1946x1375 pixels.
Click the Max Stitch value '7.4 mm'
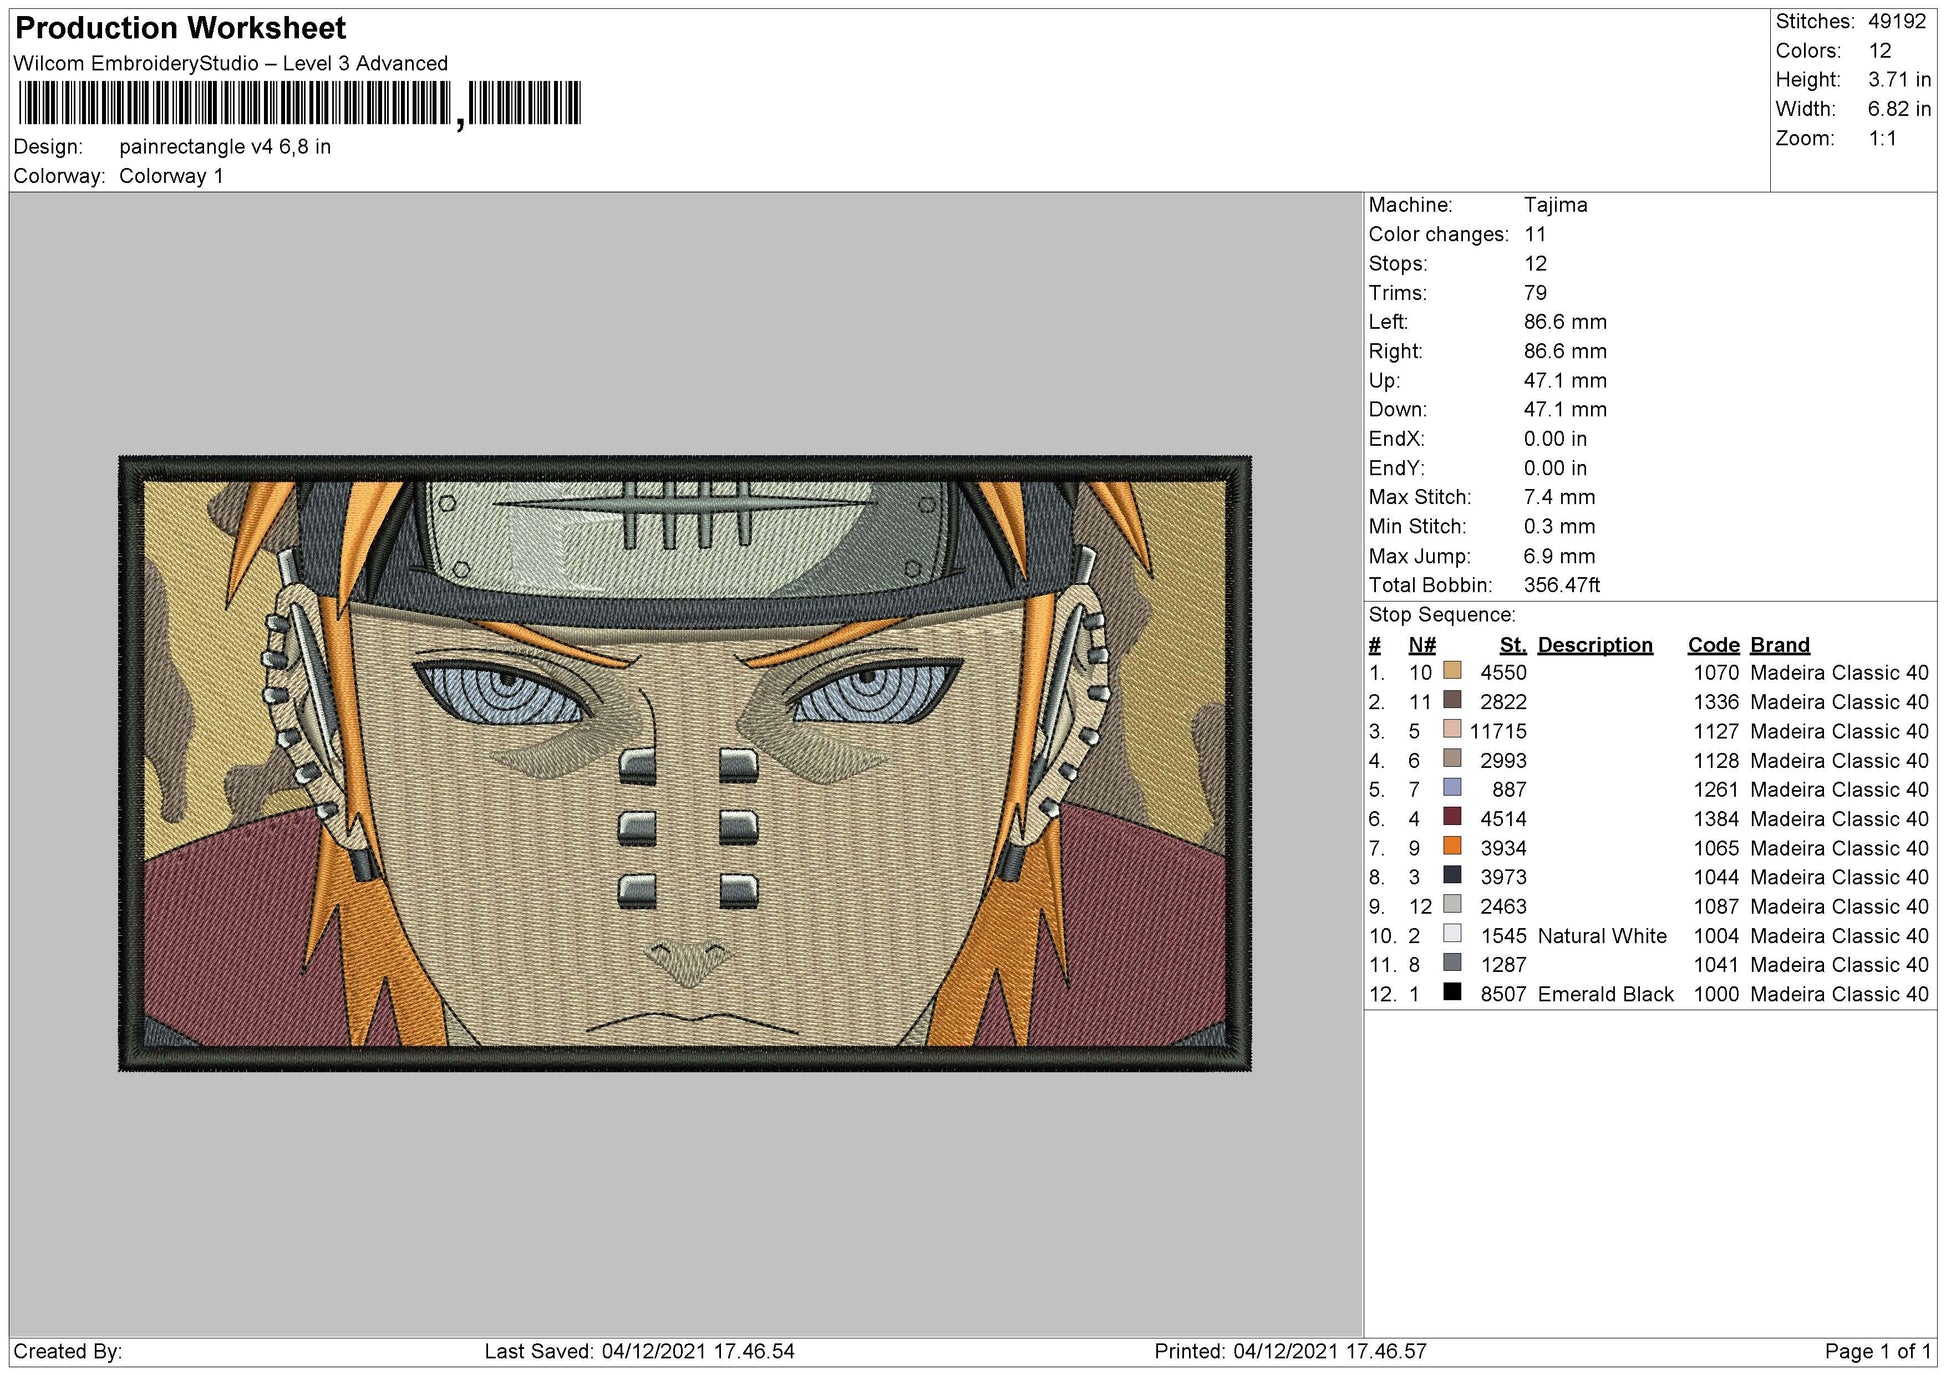(x=1559, y=497)
